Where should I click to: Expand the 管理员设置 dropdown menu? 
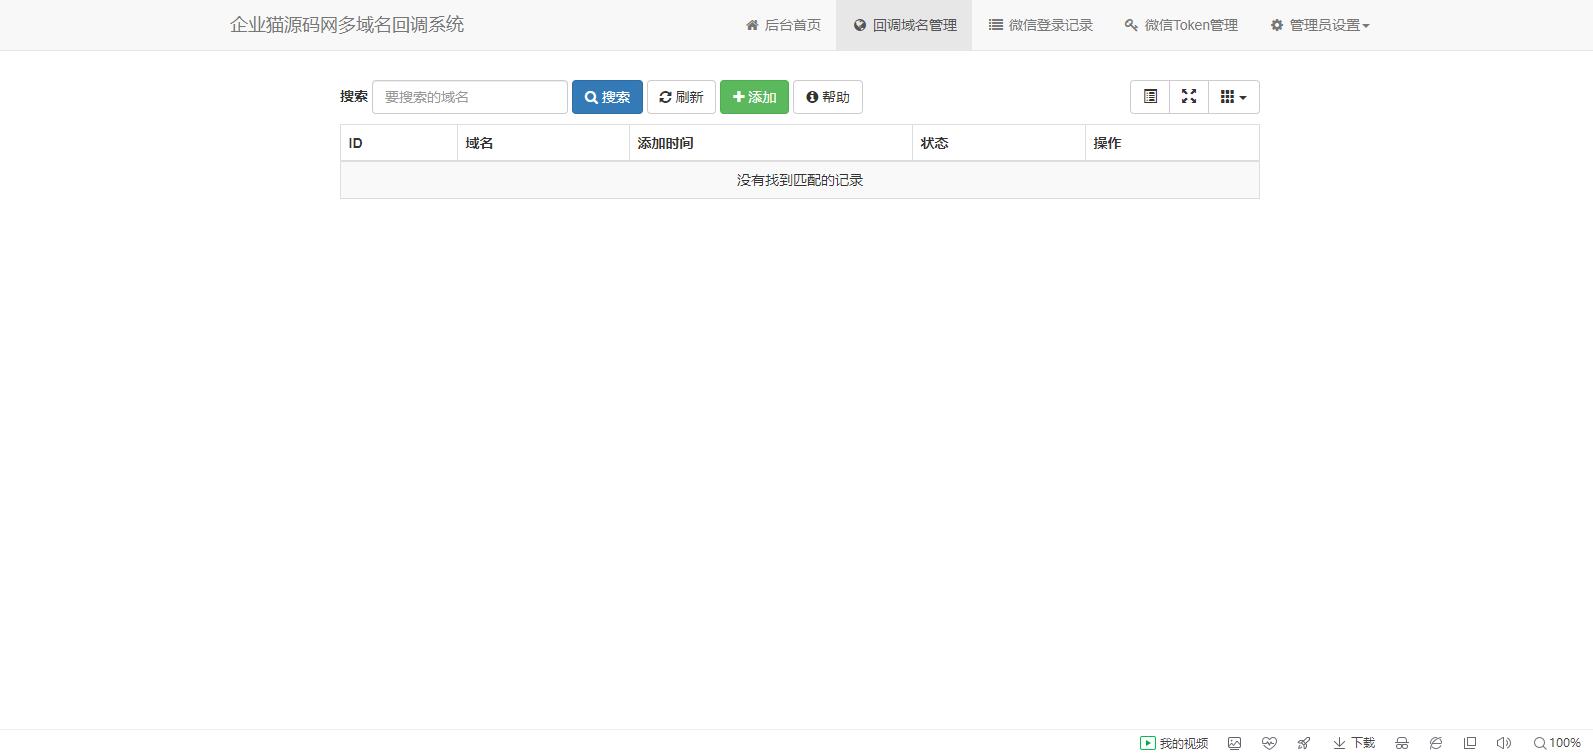pyautogui.click(x=1319, y=25)
